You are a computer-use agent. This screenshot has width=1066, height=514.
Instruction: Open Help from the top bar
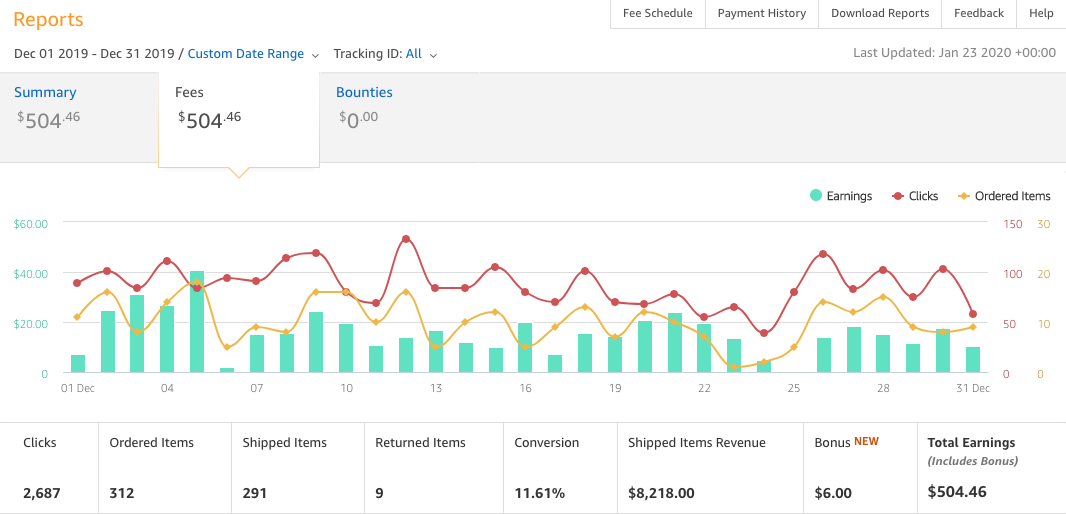pos(1041,13)
